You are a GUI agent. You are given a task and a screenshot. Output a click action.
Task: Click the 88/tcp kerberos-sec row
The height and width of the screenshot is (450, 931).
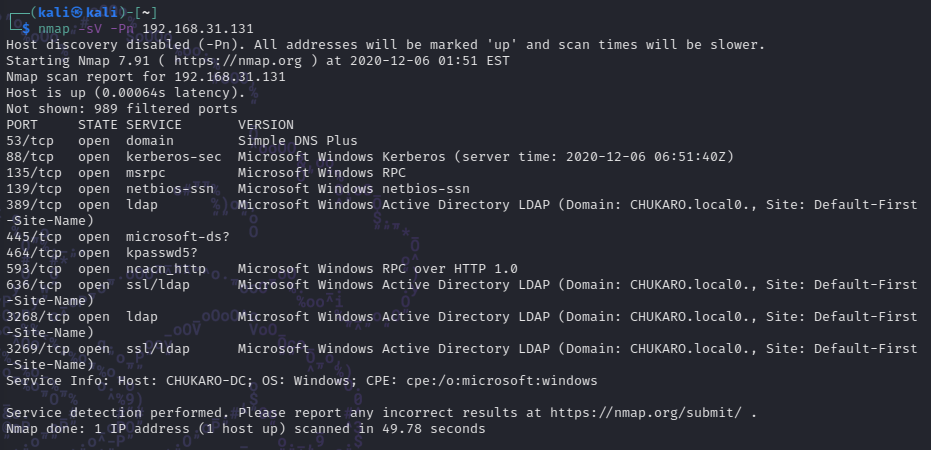370,157
